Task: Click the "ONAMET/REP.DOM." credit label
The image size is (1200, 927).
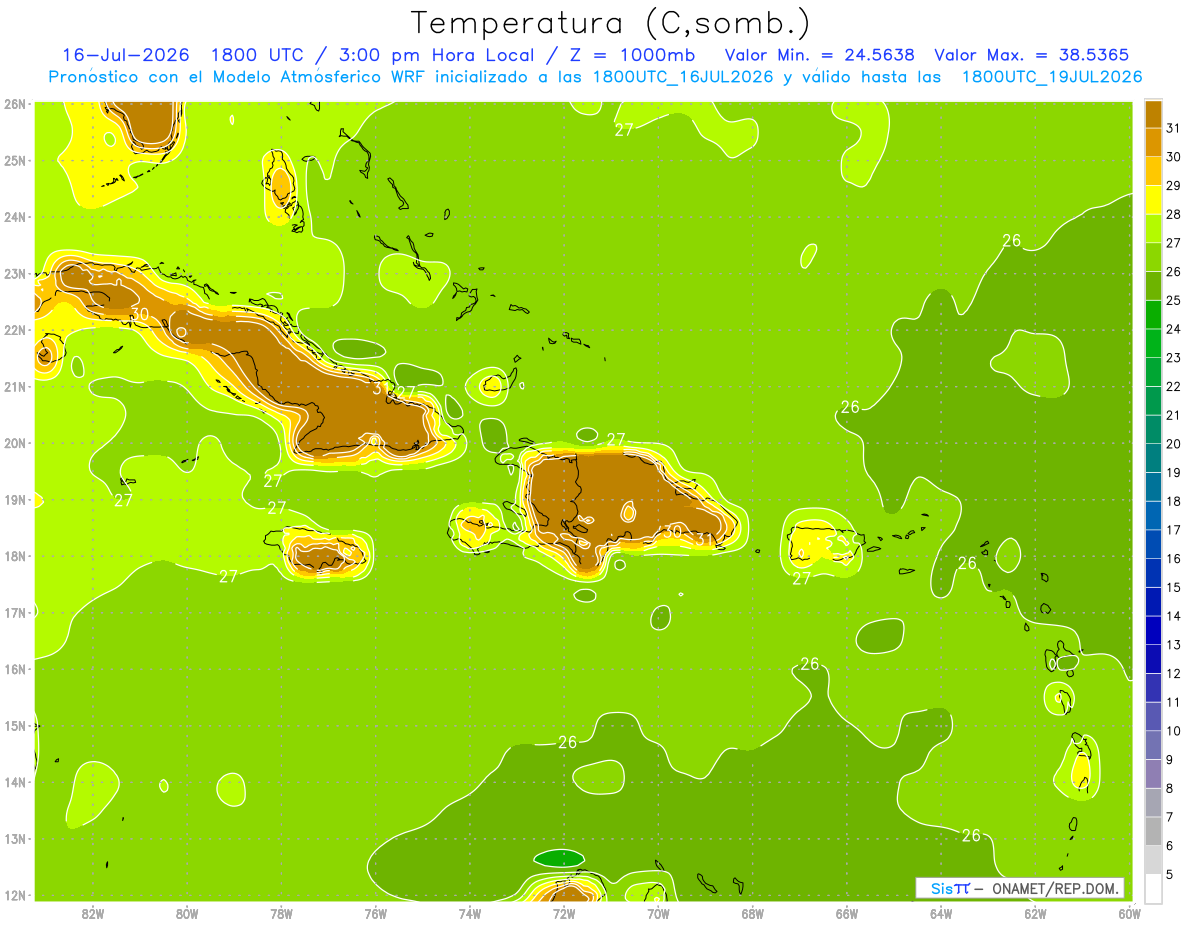Action: point(1054,888)
